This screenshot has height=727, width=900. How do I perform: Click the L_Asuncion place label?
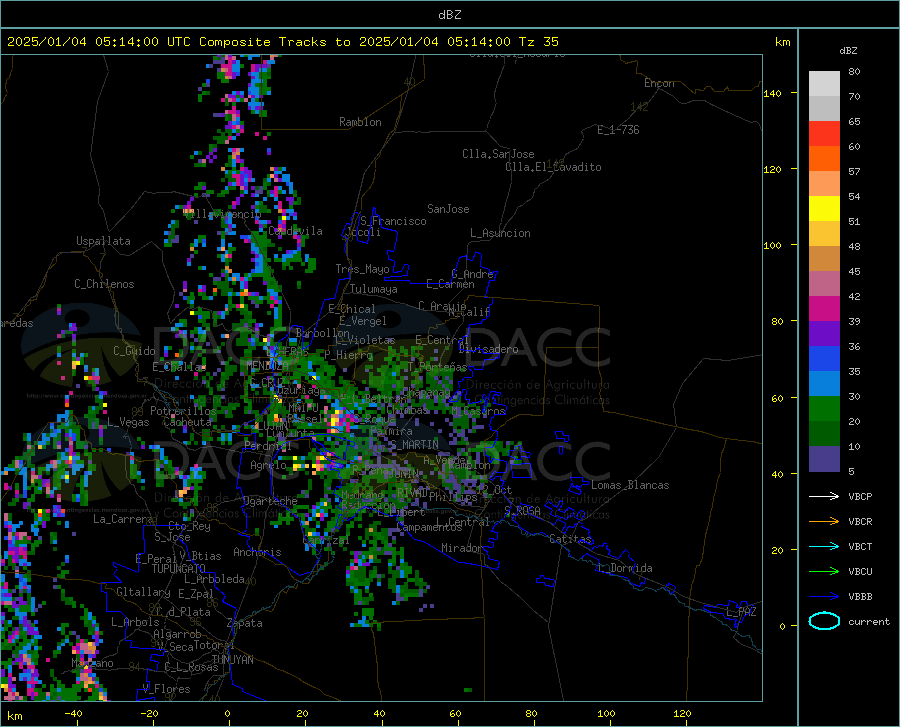500,233
